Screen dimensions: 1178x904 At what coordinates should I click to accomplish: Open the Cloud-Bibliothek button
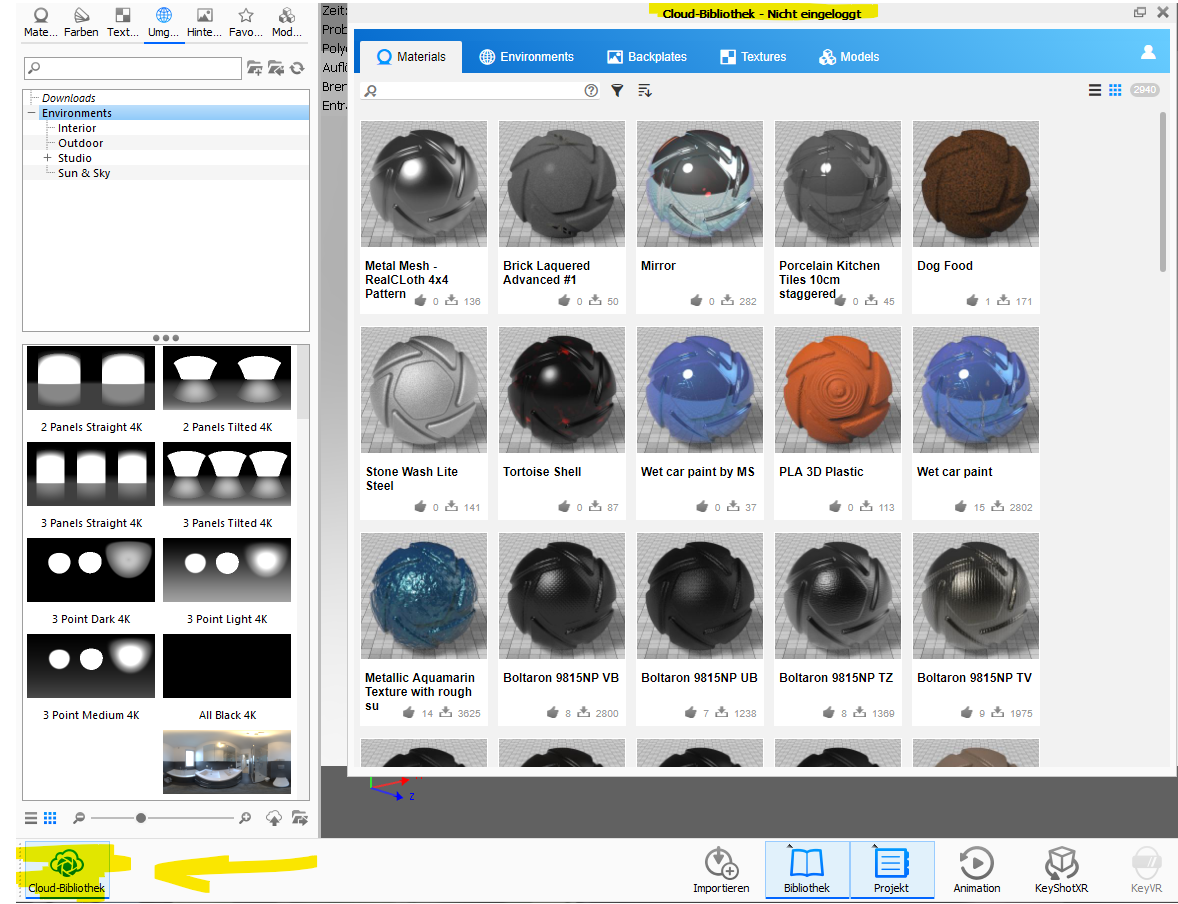pyautogui.click(x=67, y=870)
